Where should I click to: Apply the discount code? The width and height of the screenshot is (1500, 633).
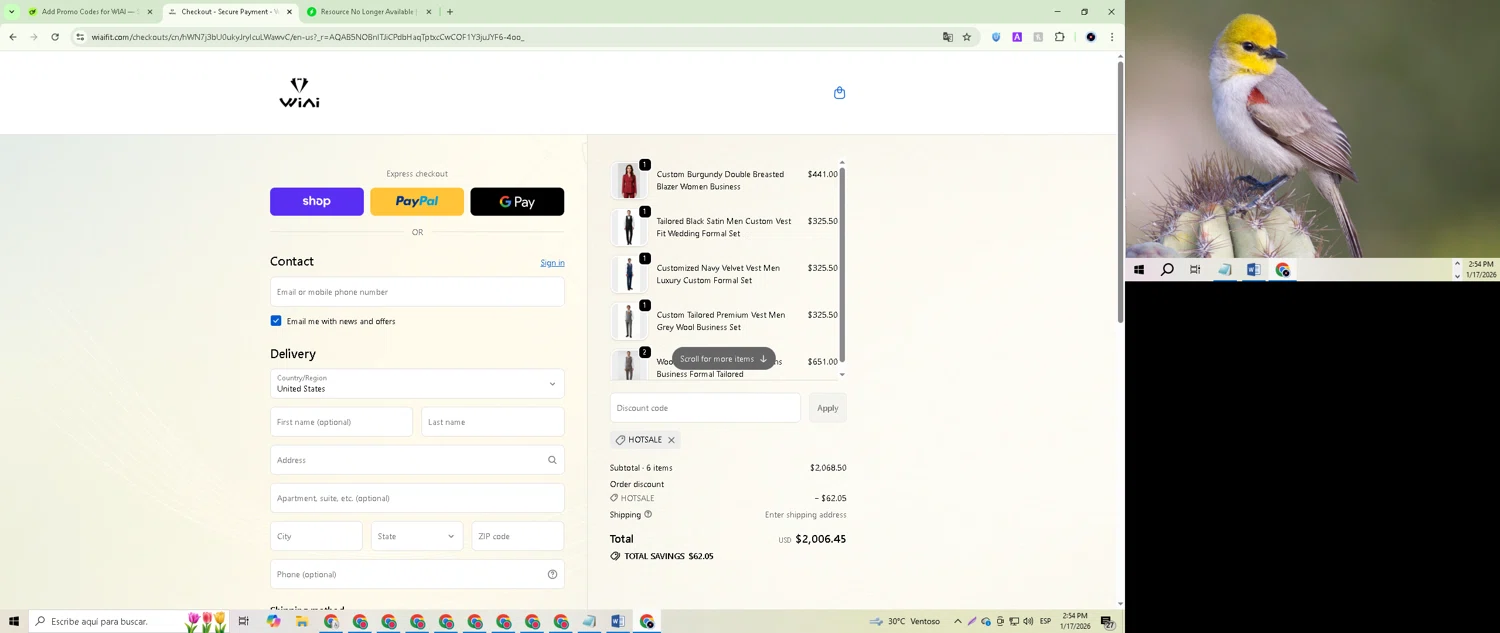(827, 408)
